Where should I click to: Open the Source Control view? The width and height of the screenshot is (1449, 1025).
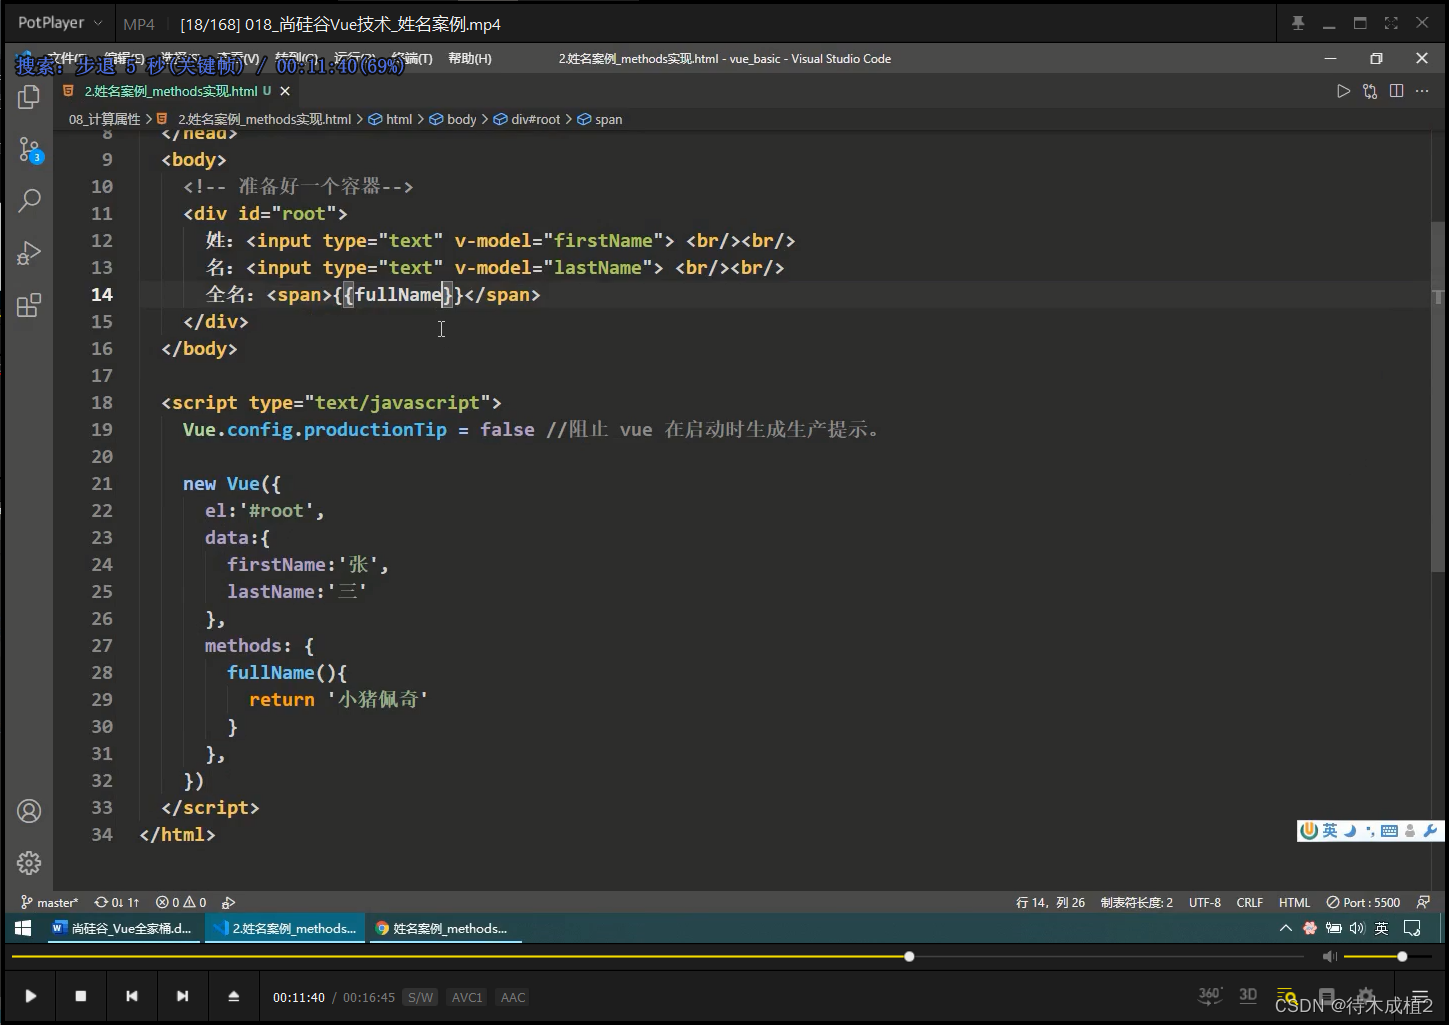[x=29, y=150]
